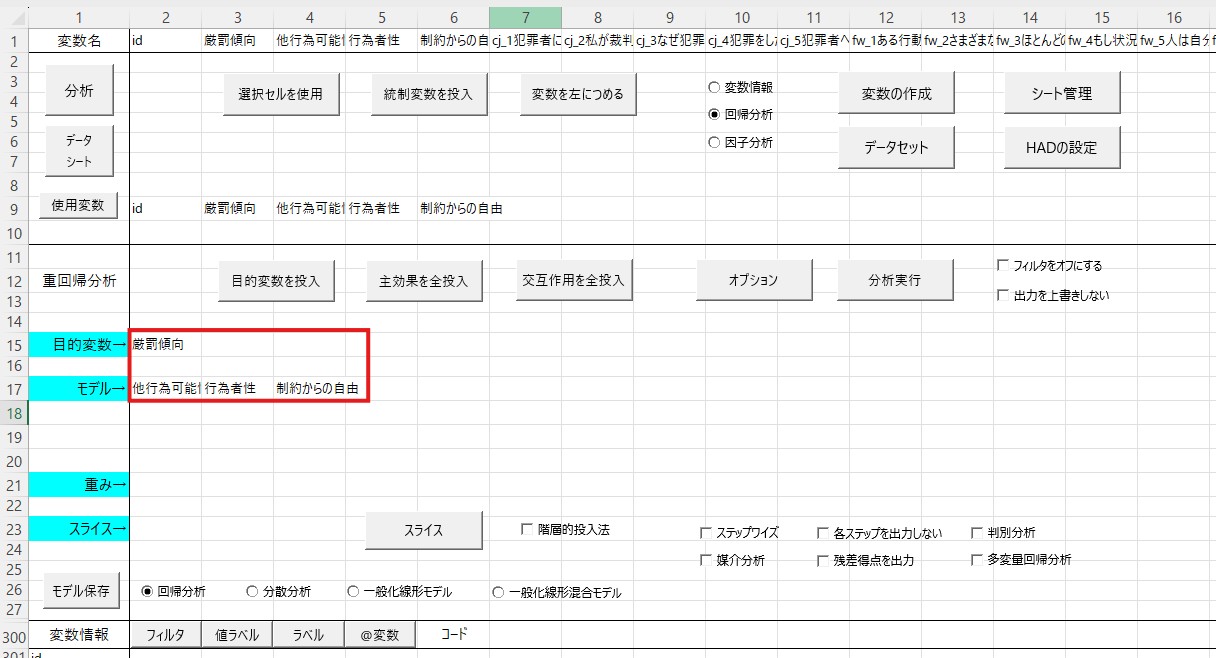Image resolution: width=1216 pixels, height=658 pixels.
Task: Enable フィルタをオフにする checkbox
Action: click(x=1003, y=266)
